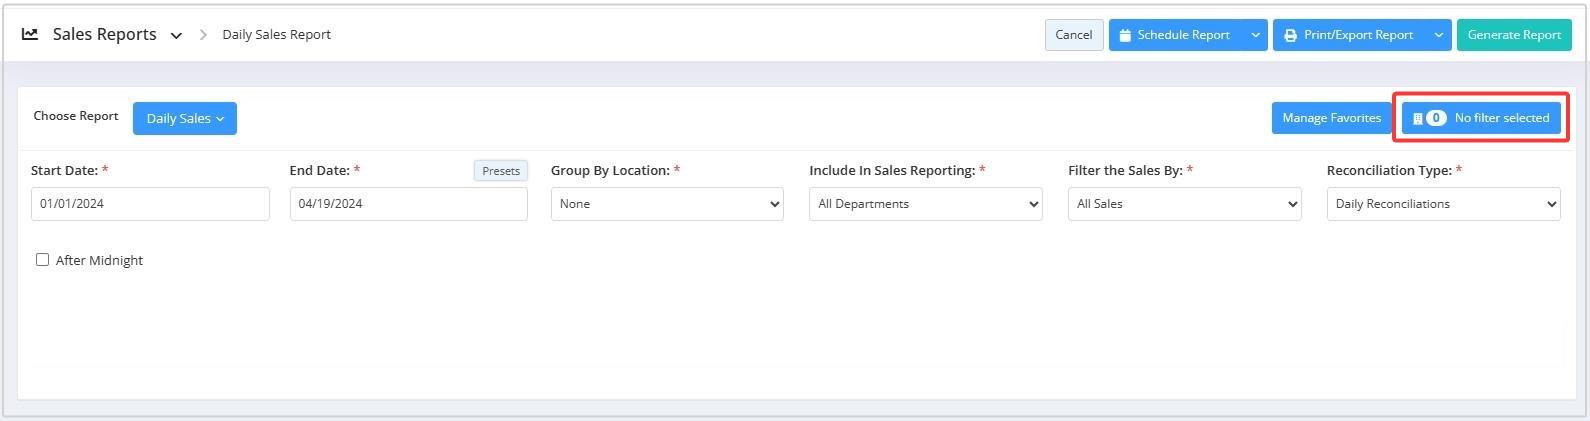Open the Reconciliation Type dropdown

(1443, 204)
